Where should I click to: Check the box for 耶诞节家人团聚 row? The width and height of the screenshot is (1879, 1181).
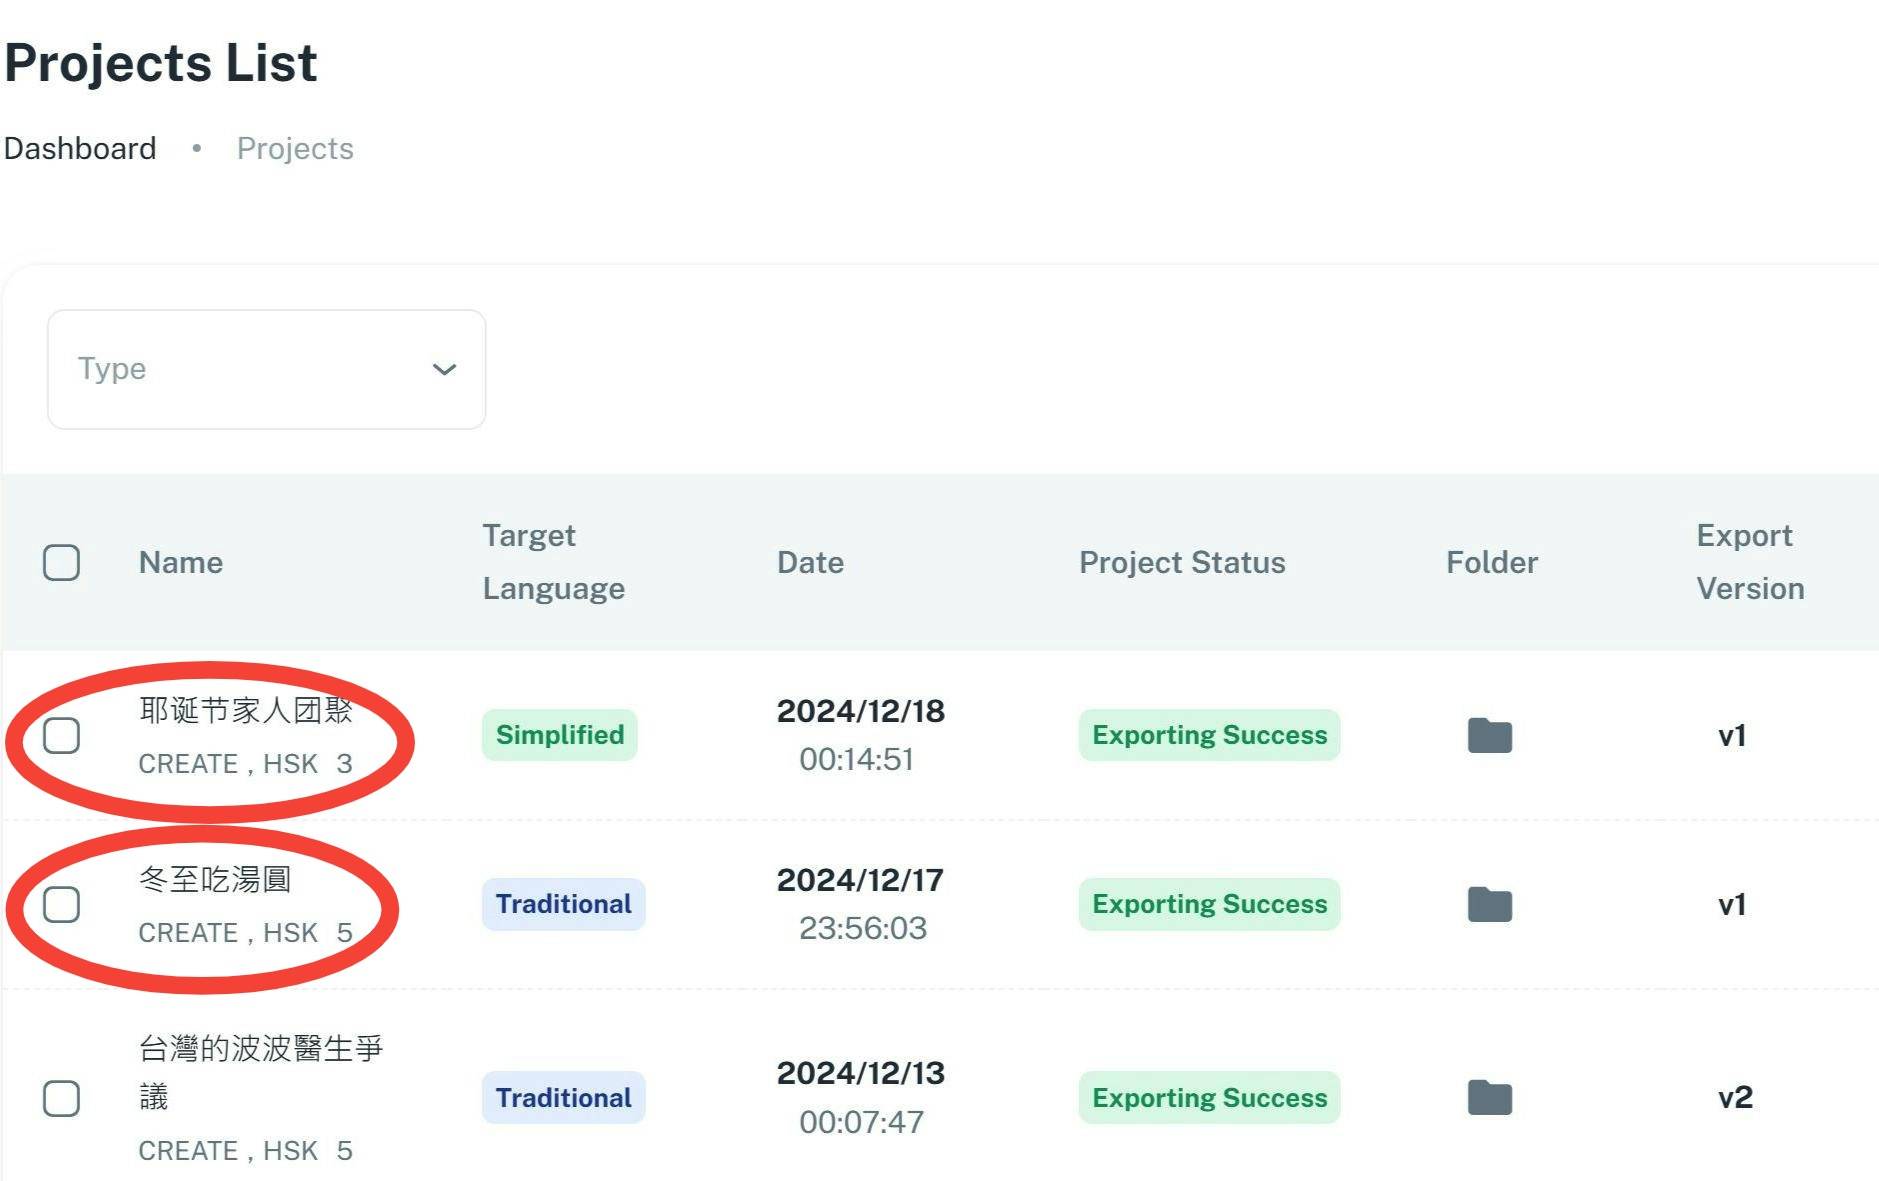[x=61, y=735]
